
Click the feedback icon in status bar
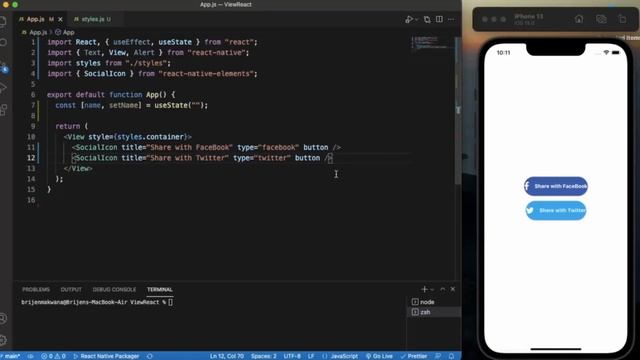click(438, 356)
